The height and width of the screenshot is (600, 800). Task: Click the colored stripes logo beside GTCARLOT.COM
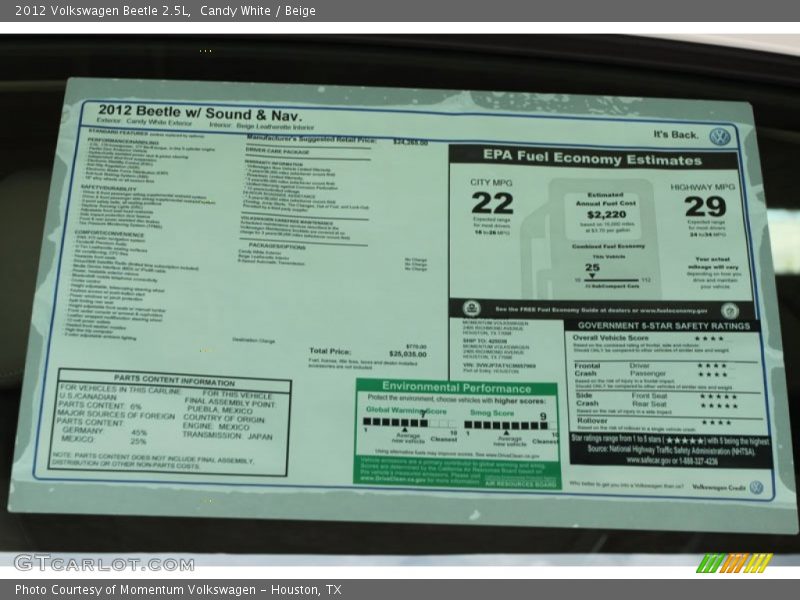pos(735,563)
